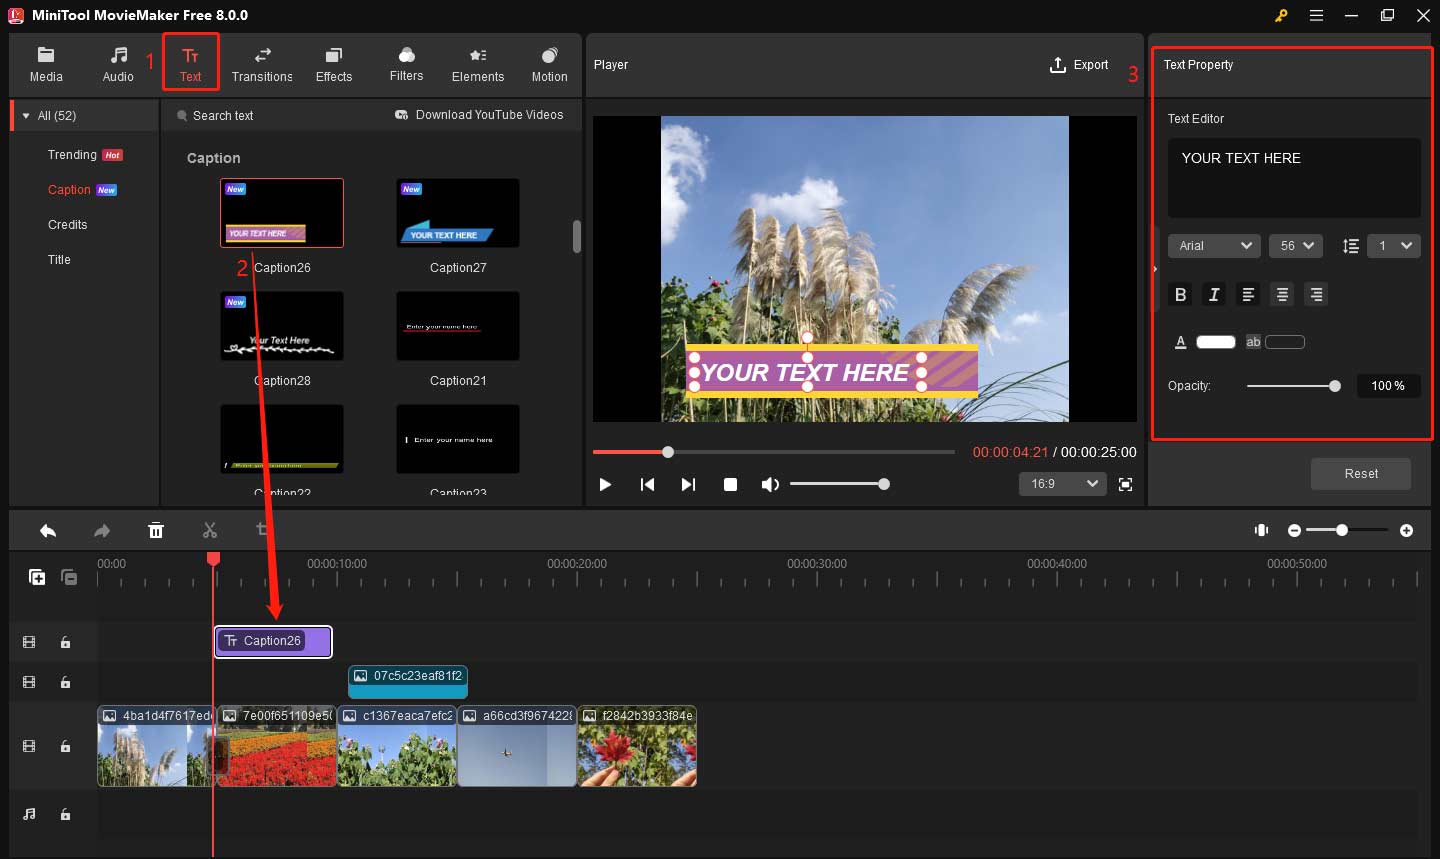The image size is (1440, 859).
Task: Switch to the Audio library
Action: point(118,64)
